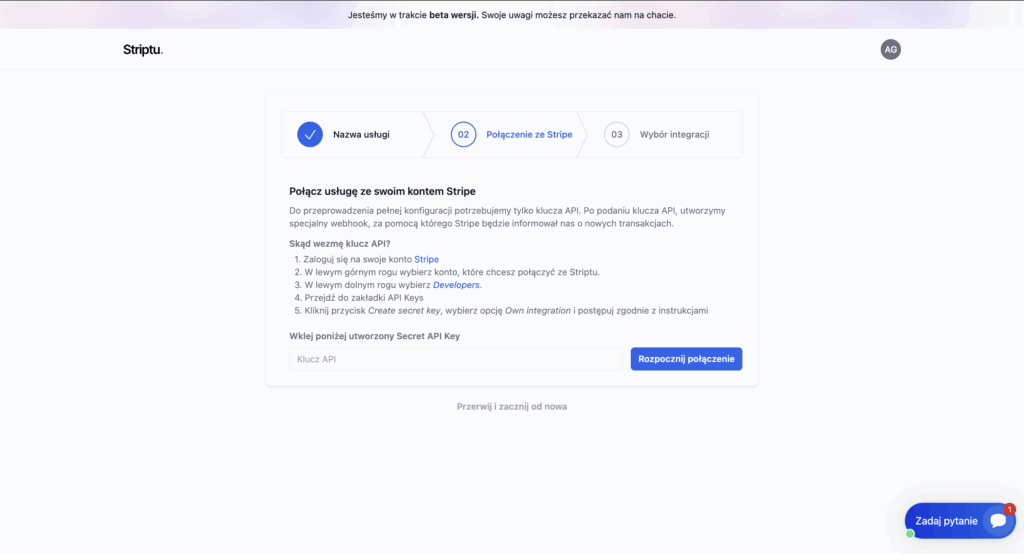
Task: Click the Przejdź do zakładki API Keys step
Action: [x=364, y=297]
